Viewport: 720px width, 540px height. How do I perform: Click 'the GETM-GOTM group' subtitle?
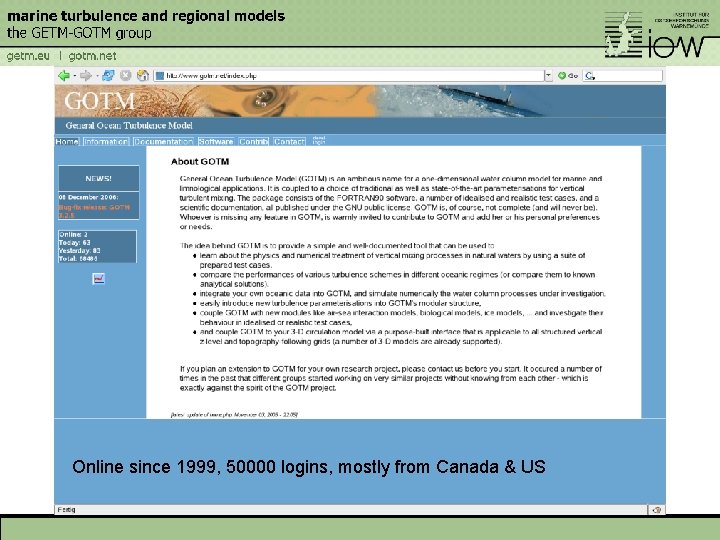(79, 33)
